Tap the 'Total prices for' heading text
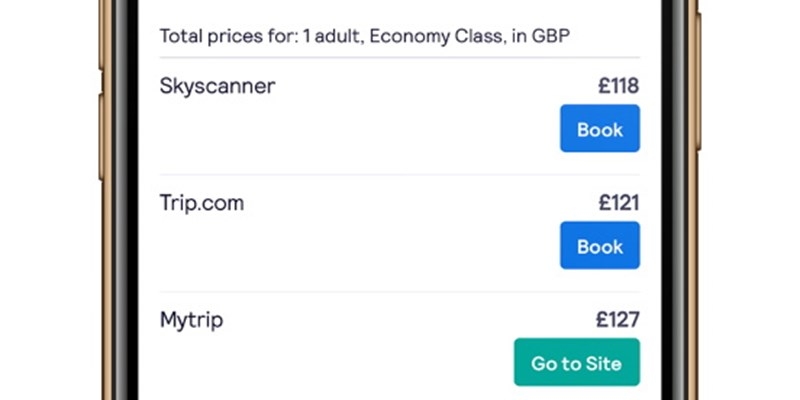Viewport: 800px width, 400px height. click(222, 36)
